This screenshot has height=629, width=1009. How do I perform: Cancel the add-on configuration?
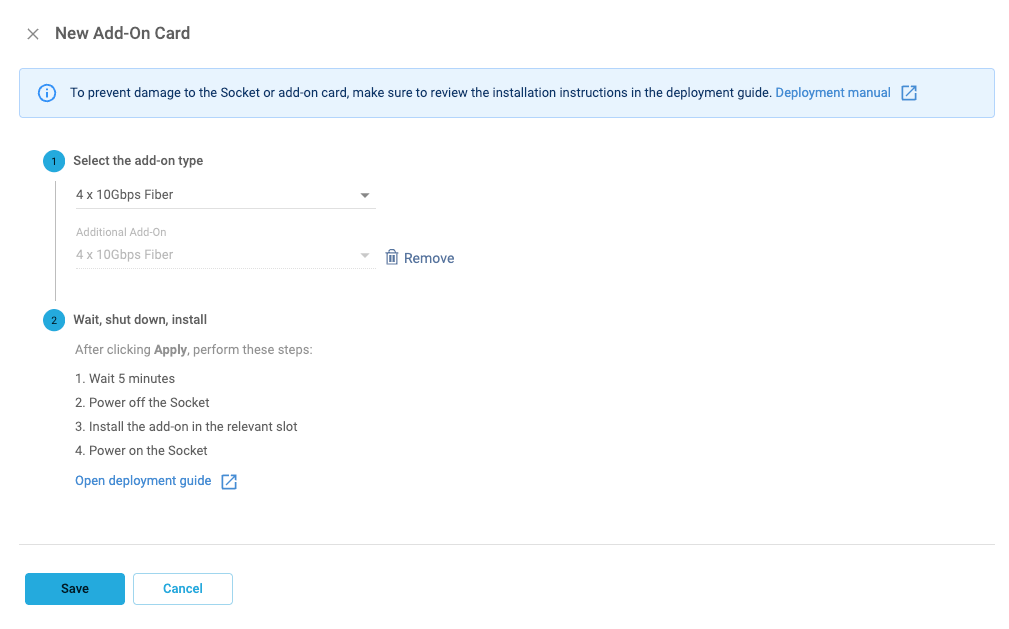coord(182,589)
